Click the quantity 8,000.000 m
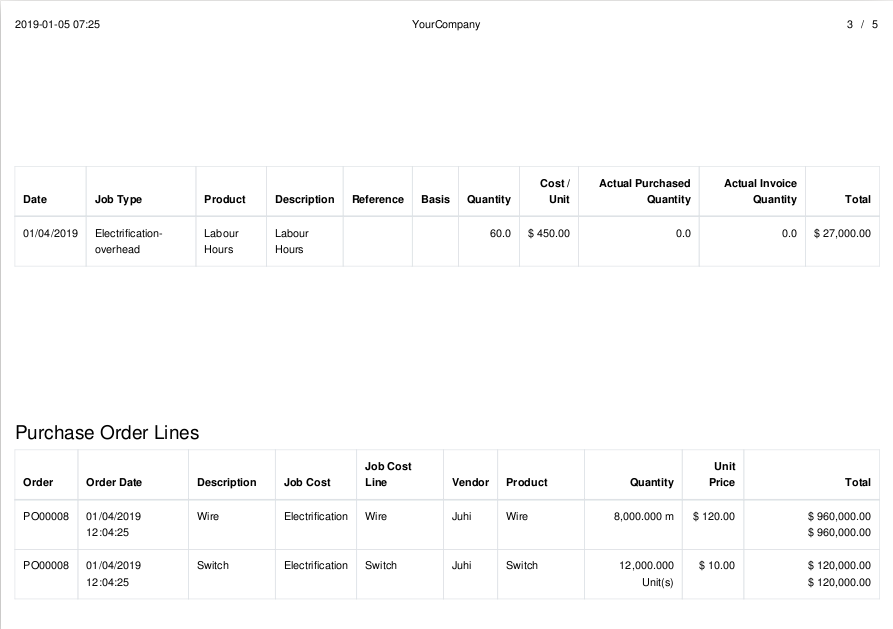893x629 pixels. click(644, 516)
